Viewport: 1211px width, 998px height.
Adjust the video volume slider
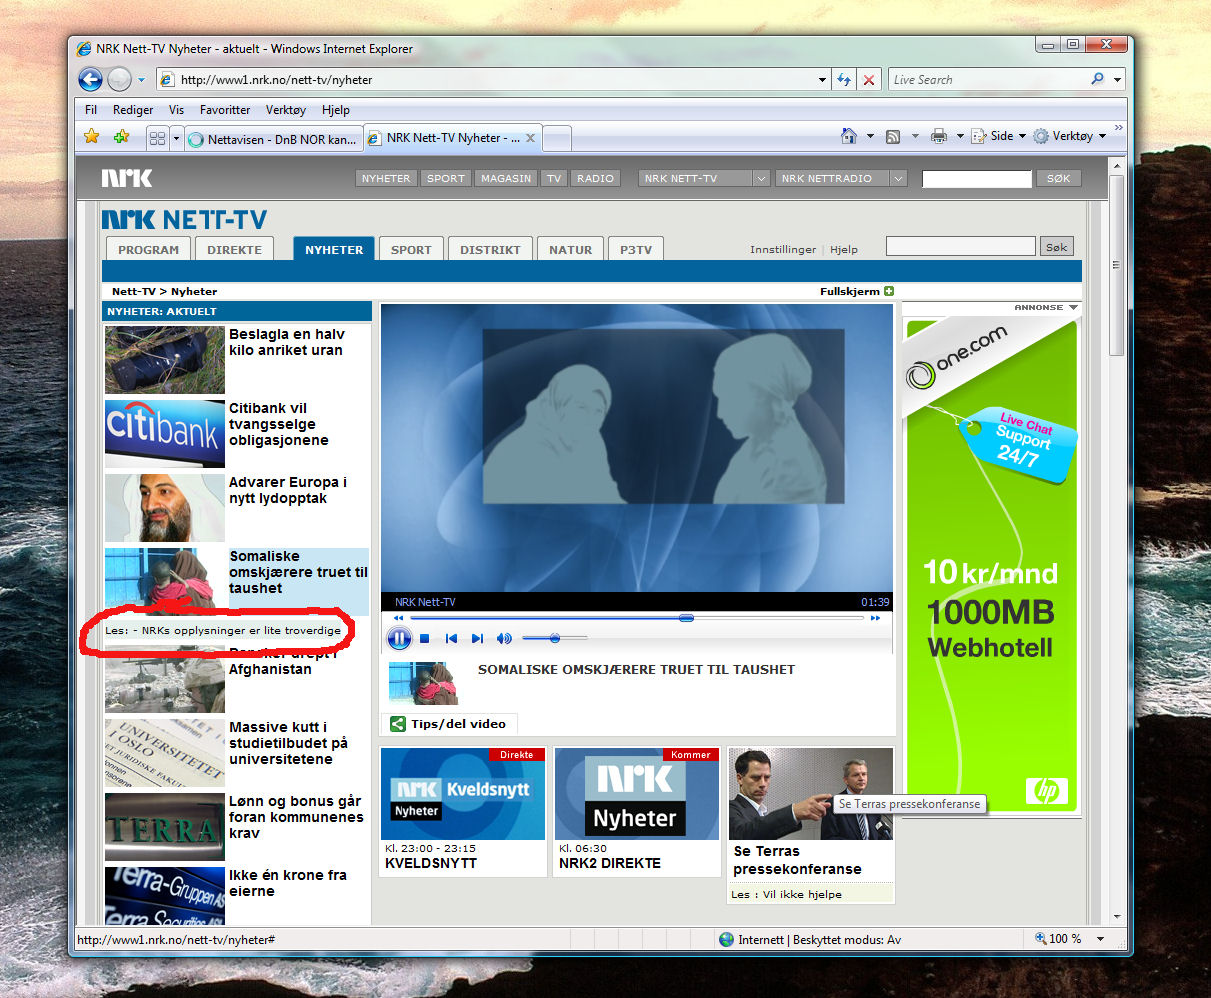pos(554,638)
